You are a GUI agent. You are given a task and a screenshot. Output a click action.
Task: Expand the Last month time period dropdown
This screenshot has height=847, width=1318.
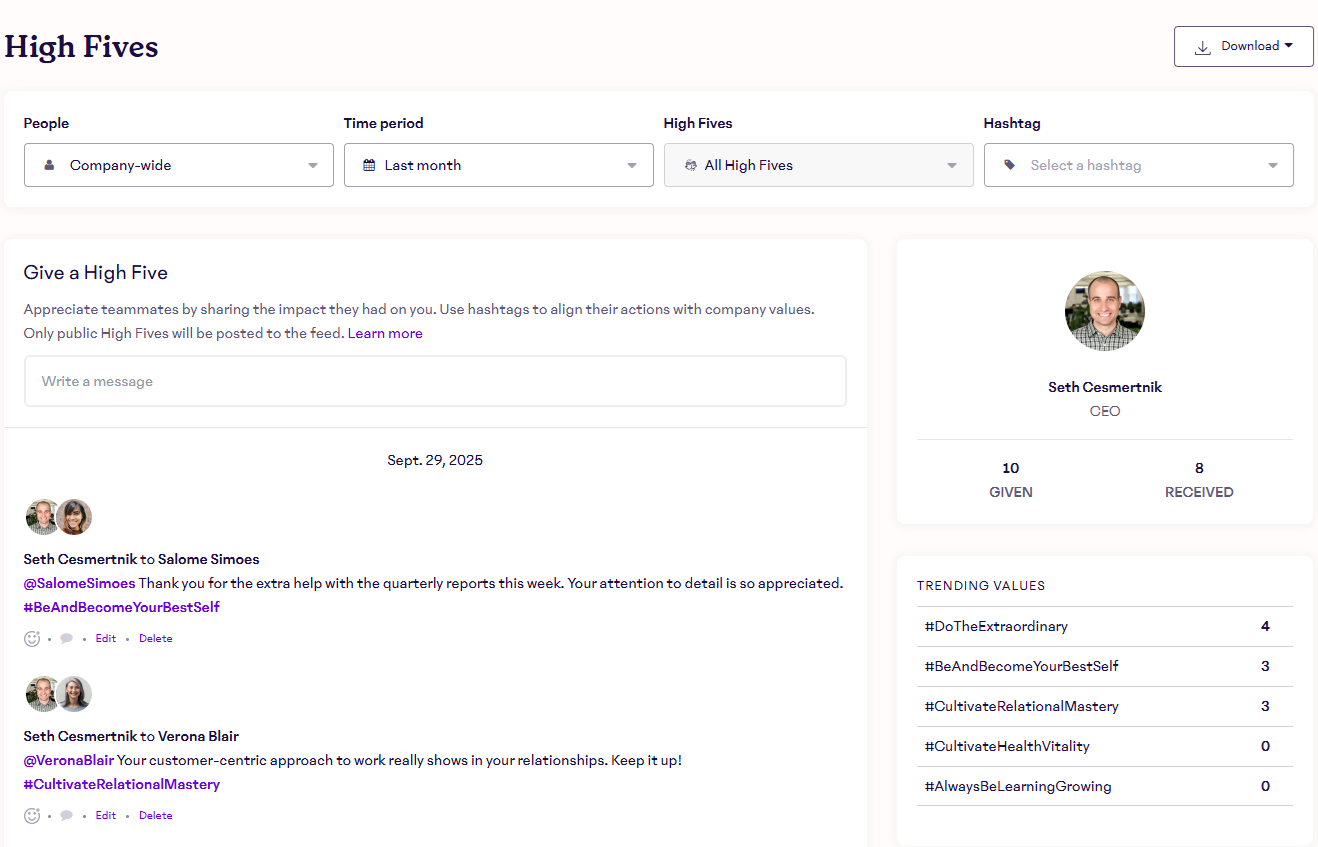coord(498,165)
